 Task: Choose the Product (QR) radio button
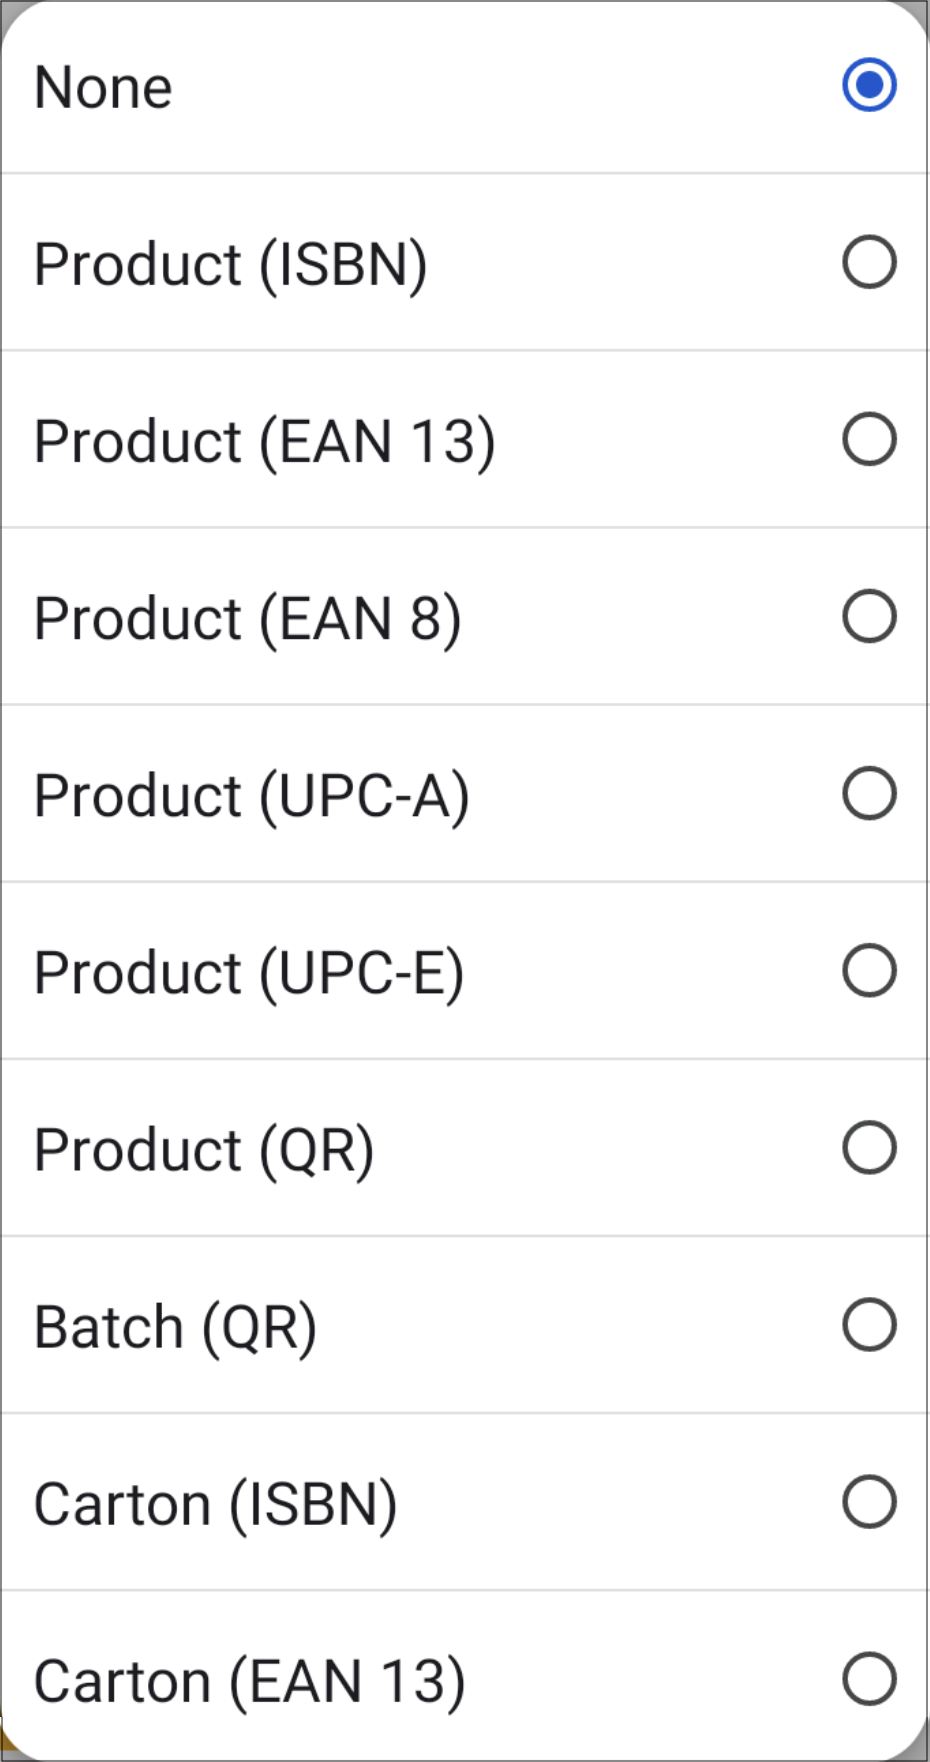tap(869, 1147)
